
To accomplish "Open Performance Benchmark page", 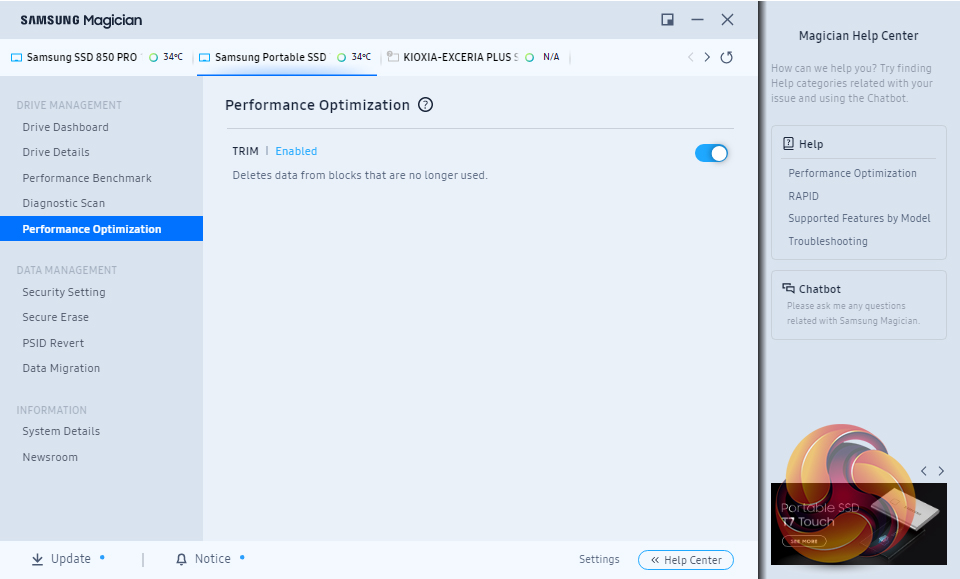I will pos(87,178).
